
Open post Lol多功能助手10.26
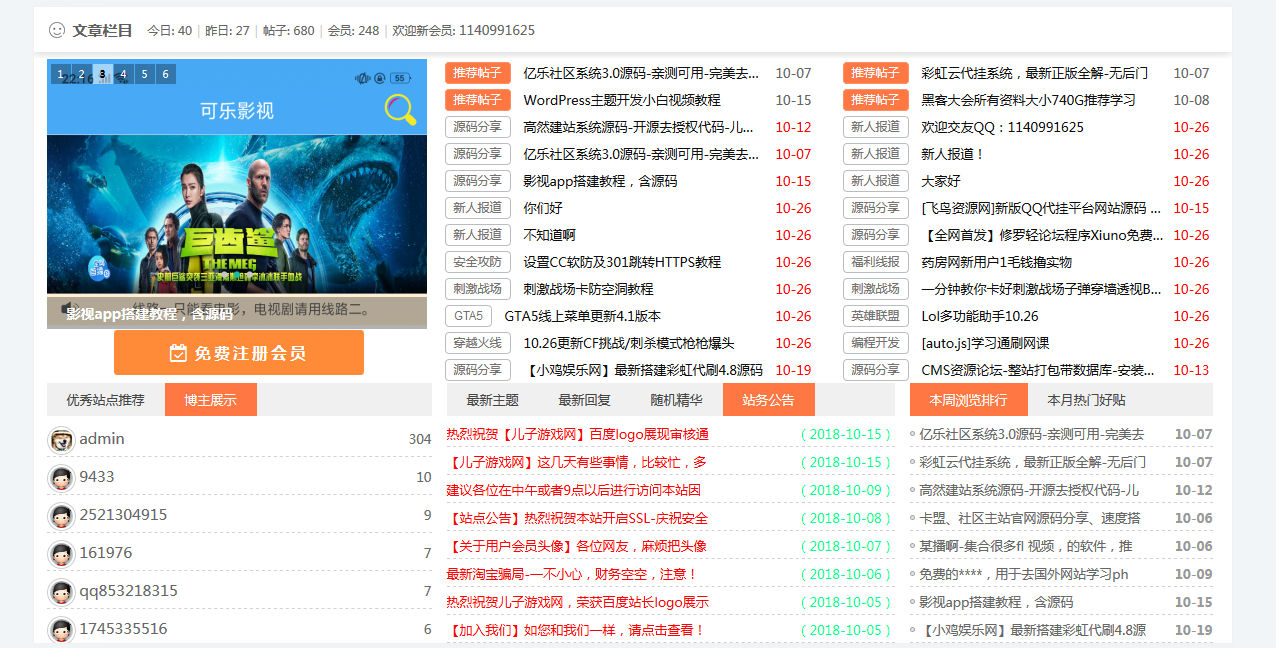pos(980,316)
